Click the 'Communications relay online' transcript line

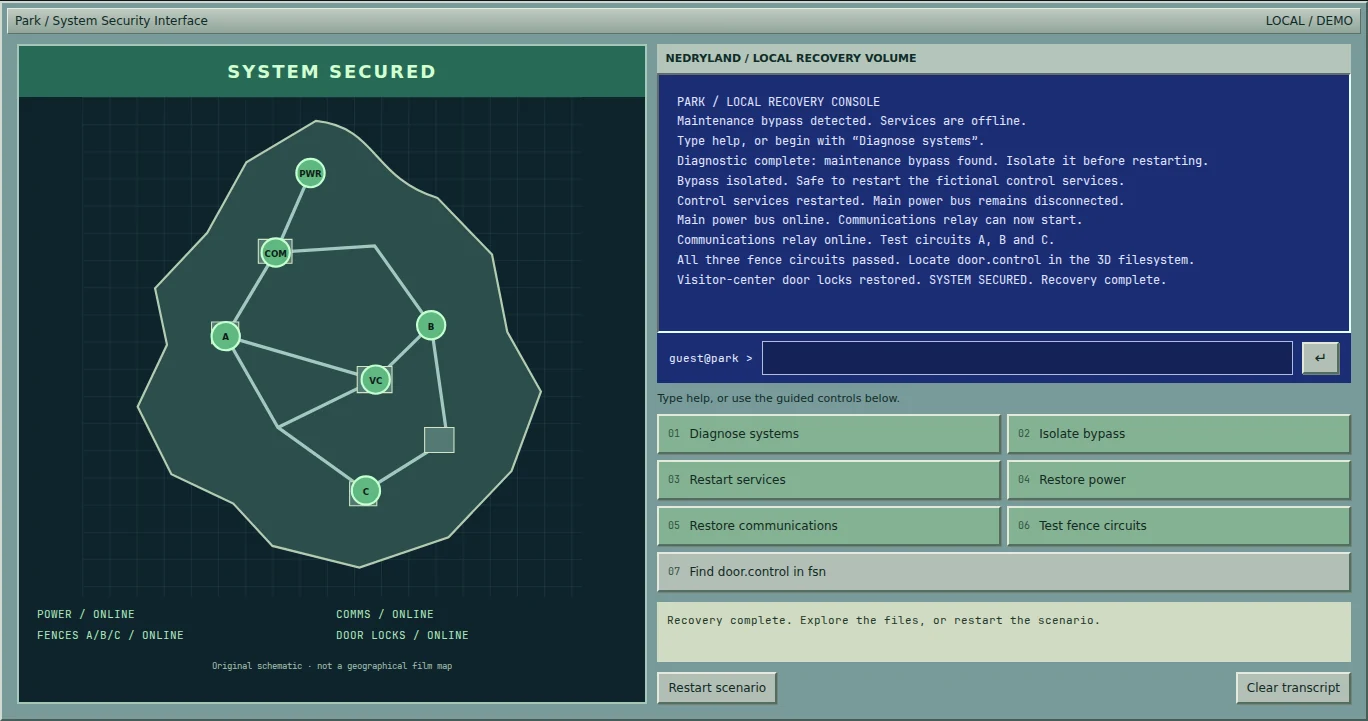coord(866,240)
